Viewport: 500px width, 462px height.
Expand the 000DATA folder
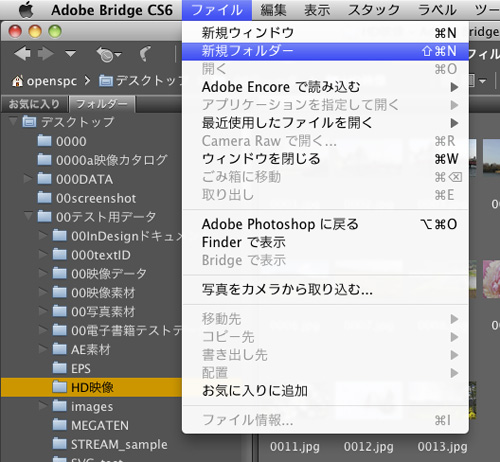point(28,179)
